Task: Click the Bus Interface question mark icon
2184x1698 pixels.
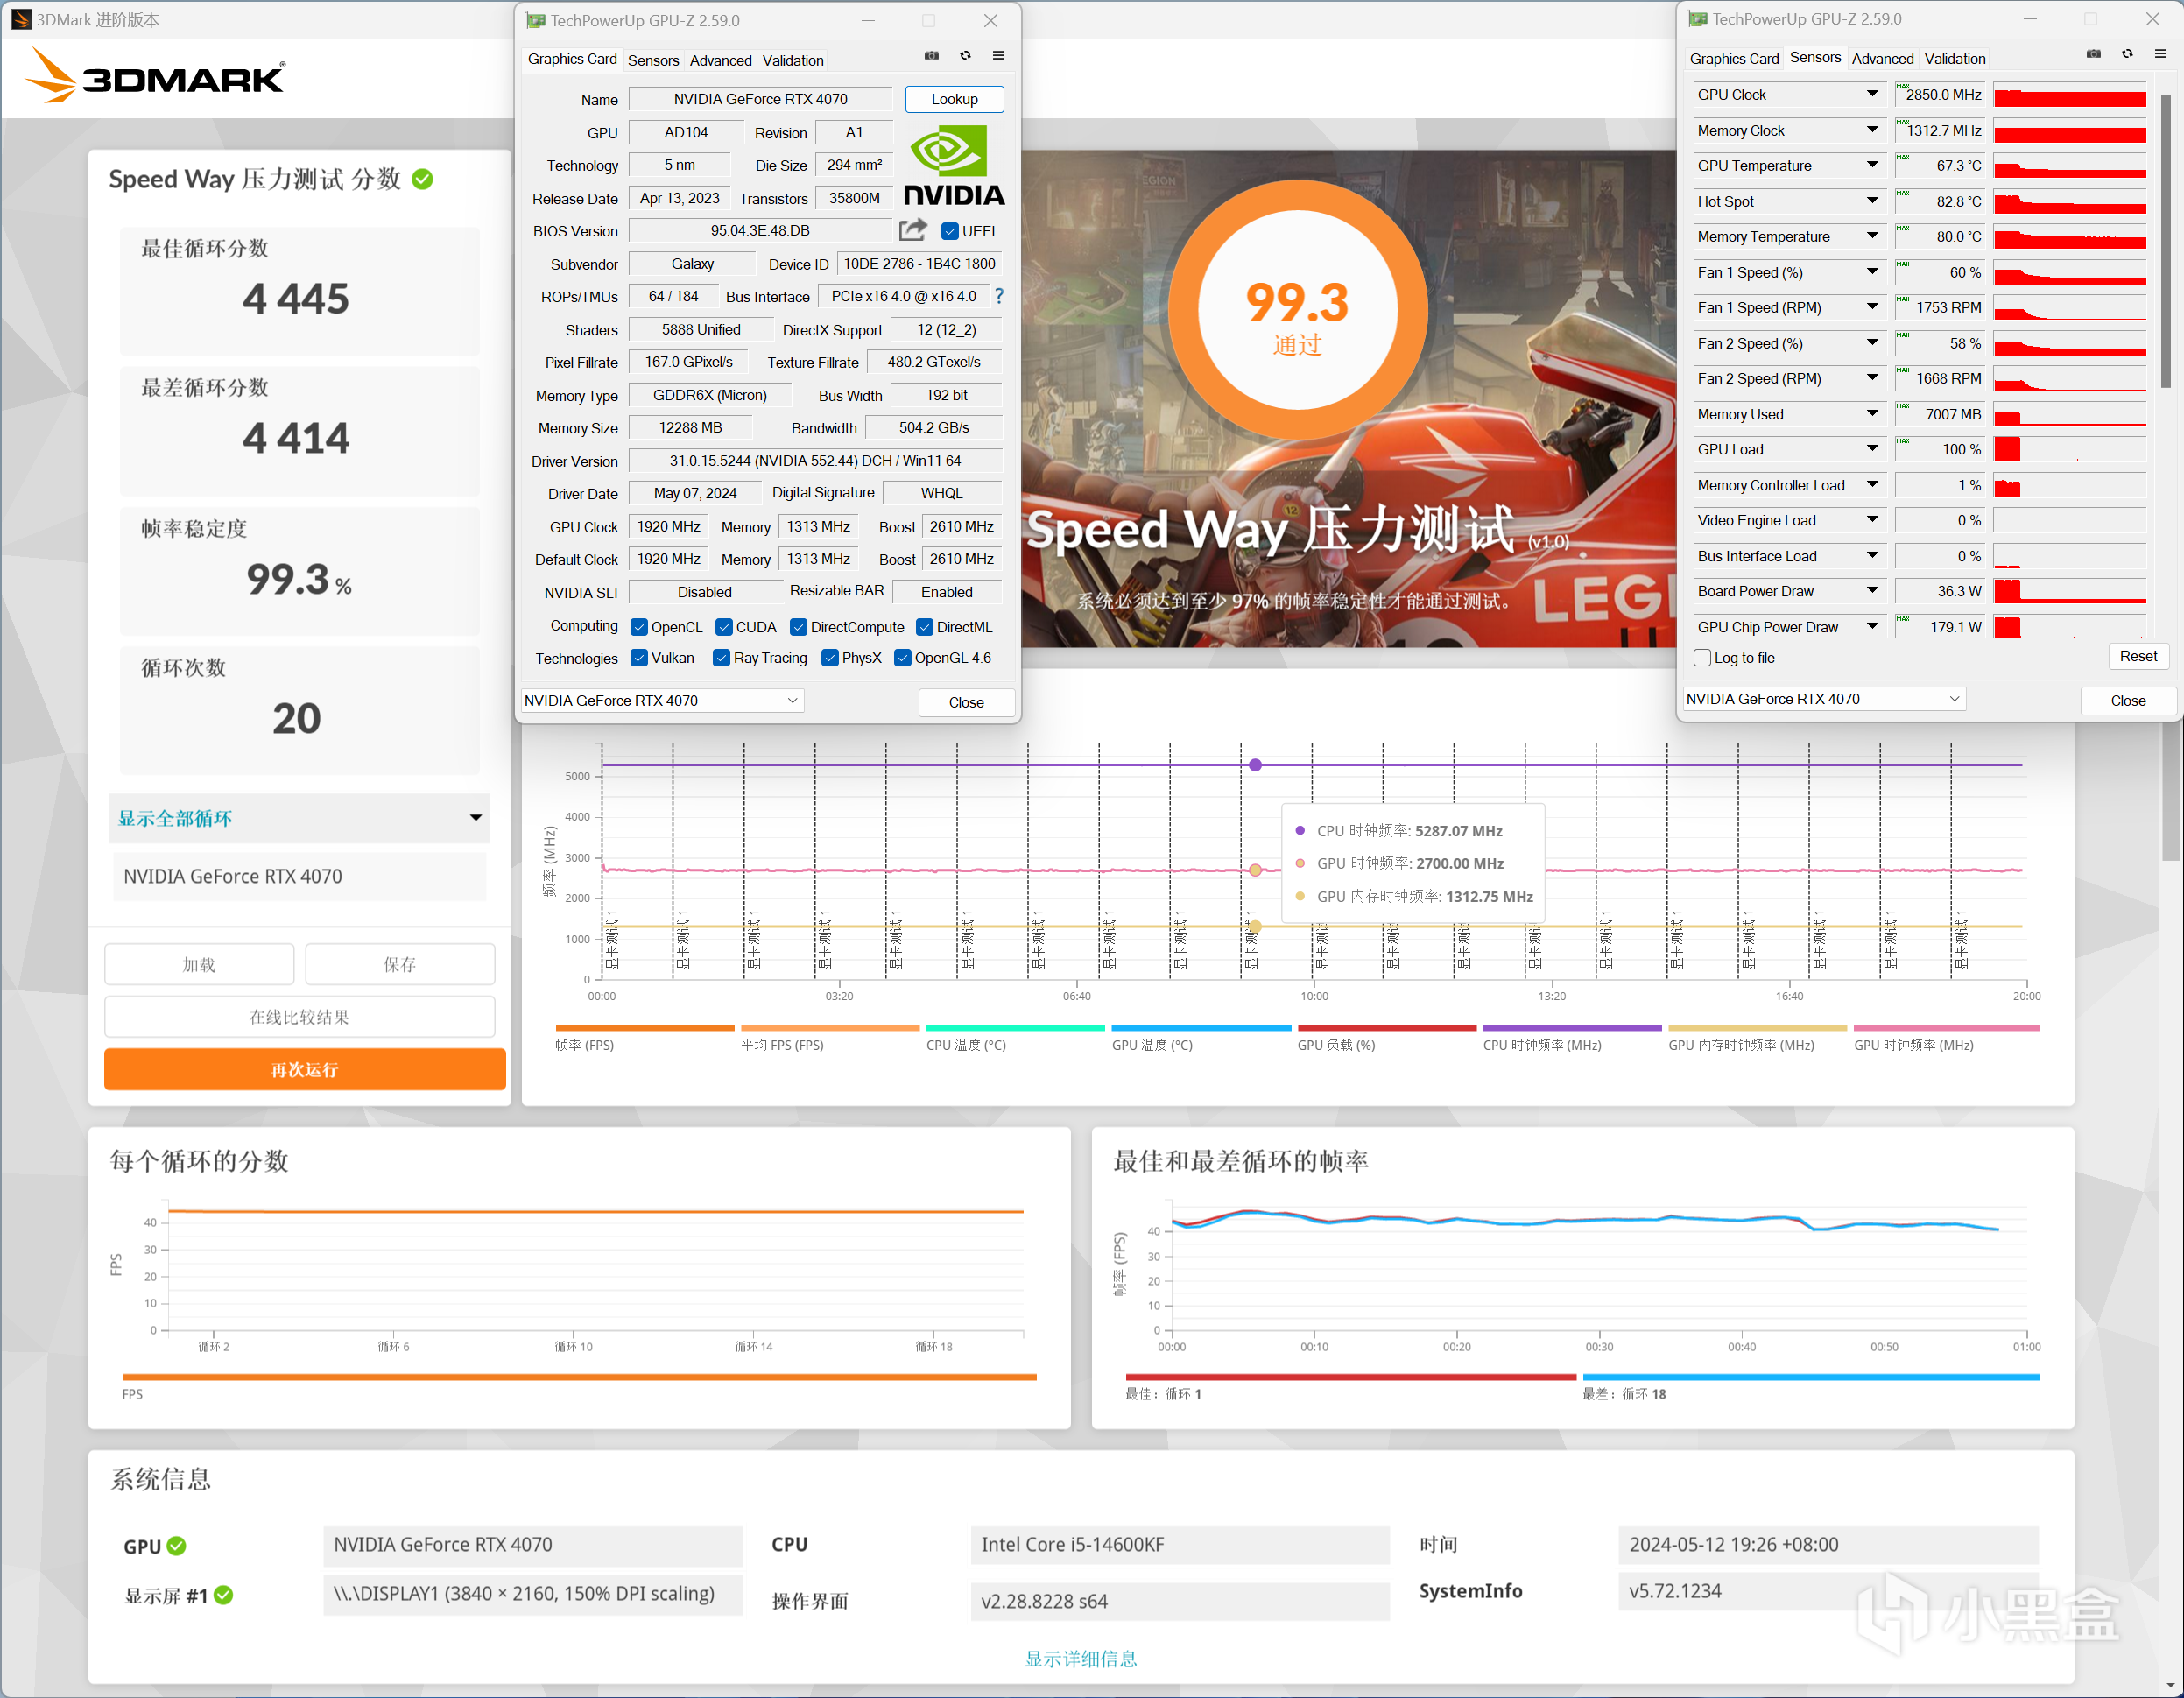Action: coord(998,296)
